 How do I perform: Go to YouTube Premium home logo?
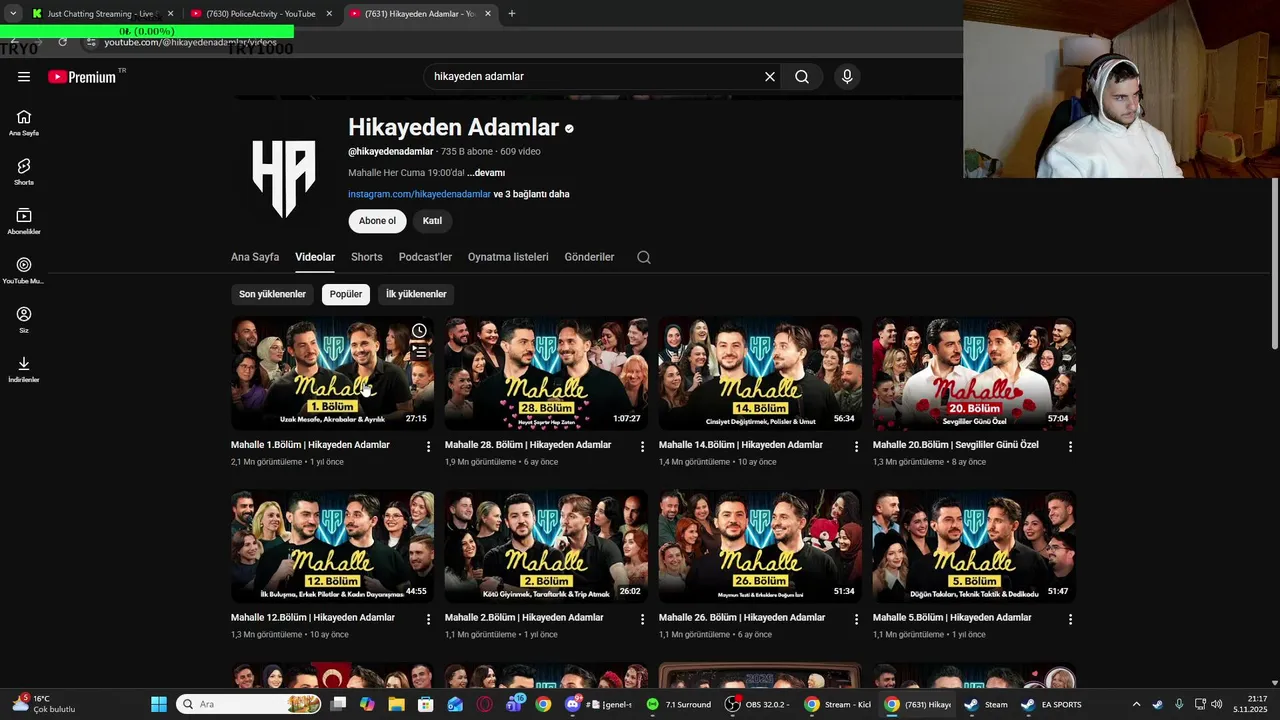point(82,77)
